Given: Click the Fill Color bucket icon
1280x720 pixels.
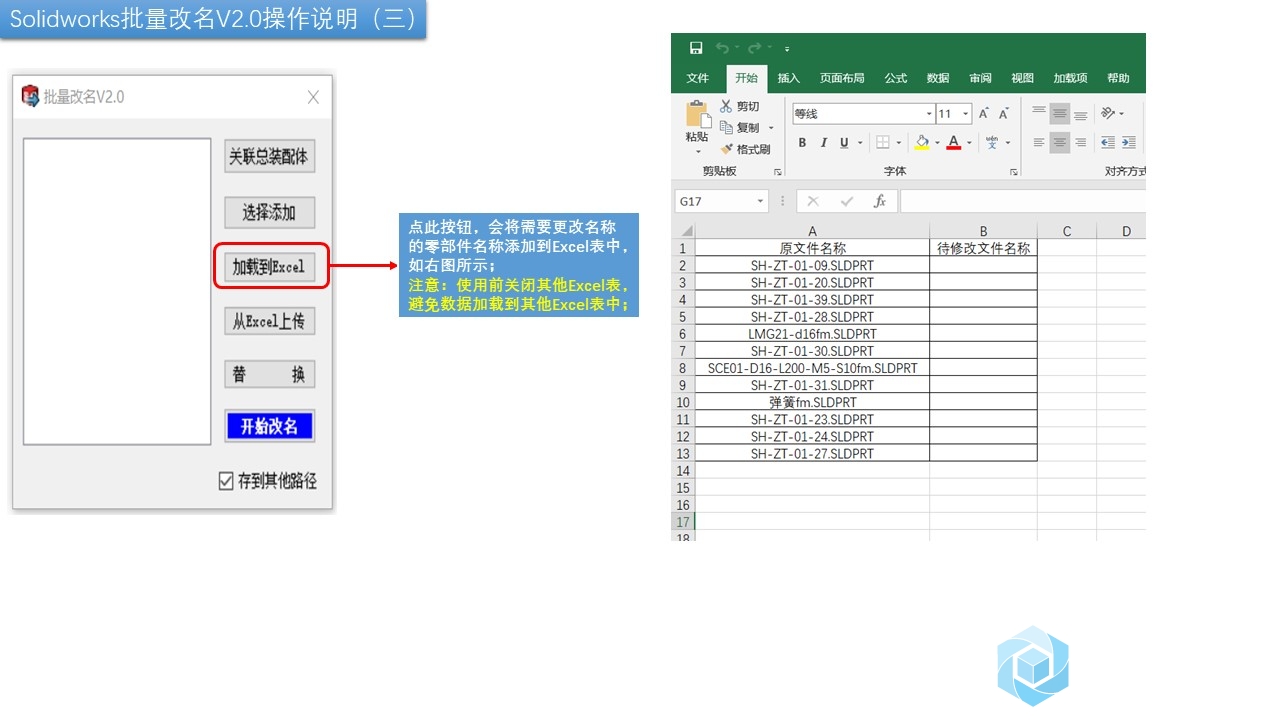Looking at the screenshot, I should coord(922,143).
